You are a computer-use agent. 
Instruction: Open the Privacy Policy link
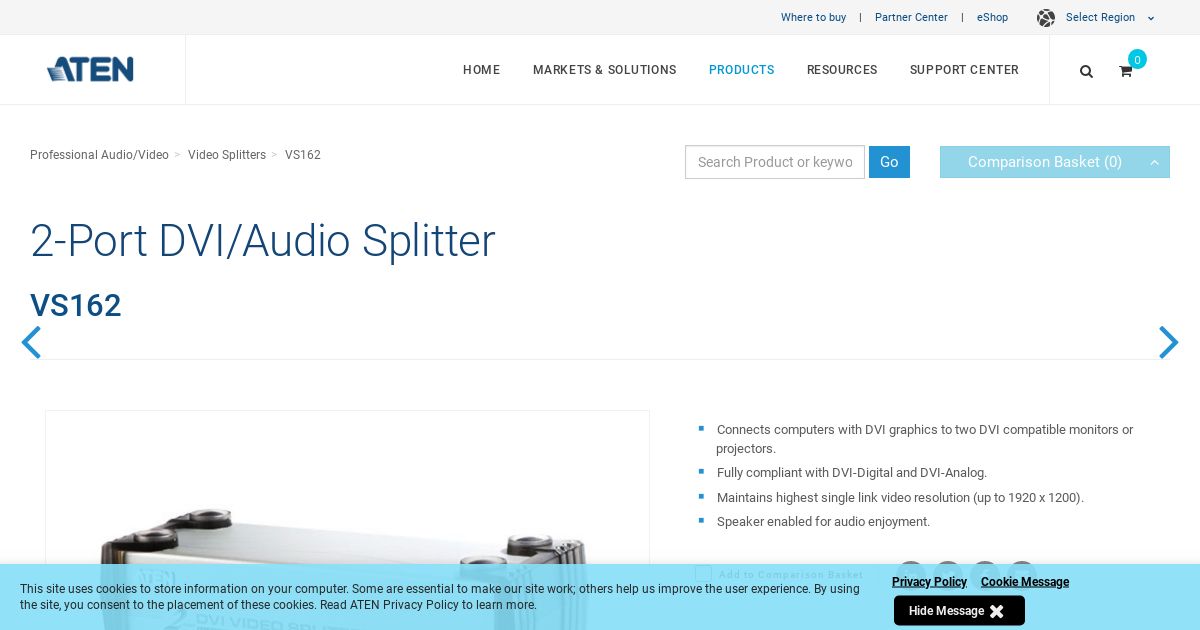click(929, 582)
